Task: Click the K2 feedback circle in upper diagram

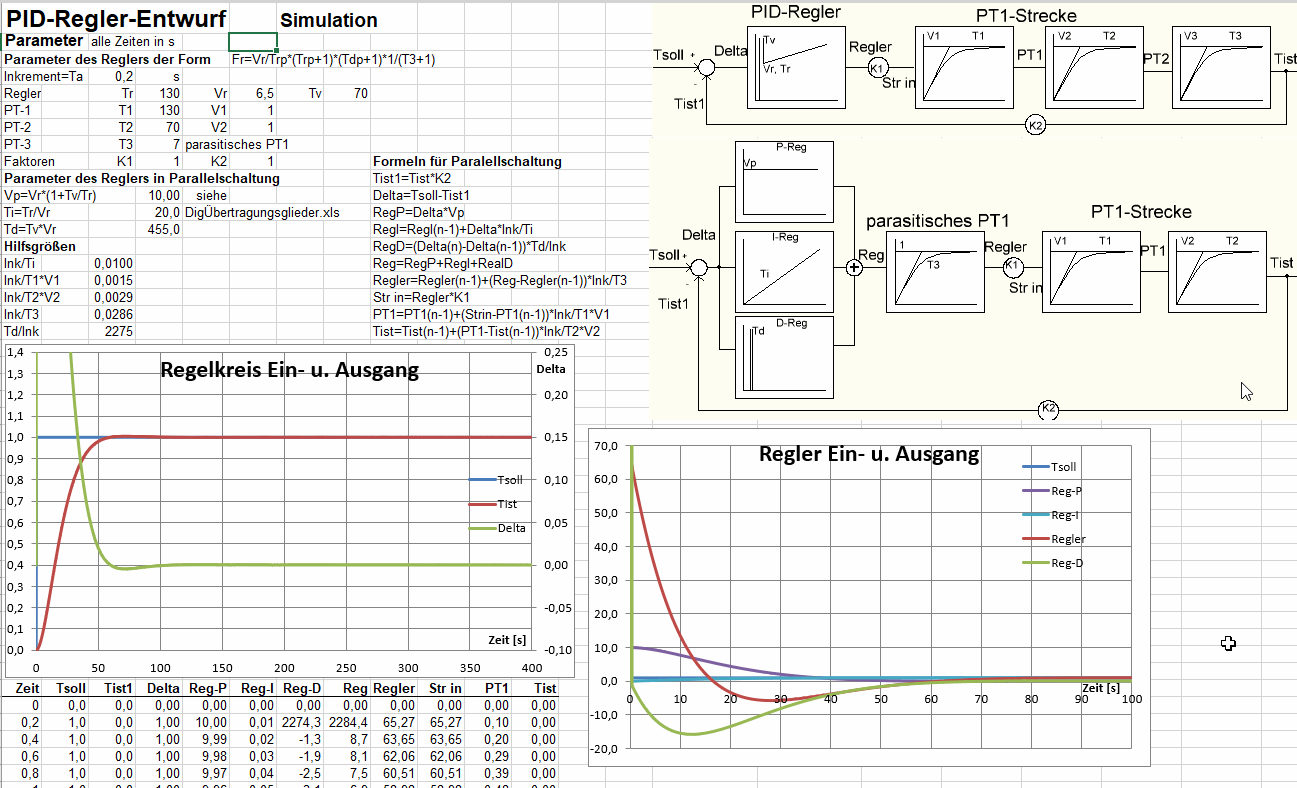Action: pyautogui.click(x=1036, y=125)
